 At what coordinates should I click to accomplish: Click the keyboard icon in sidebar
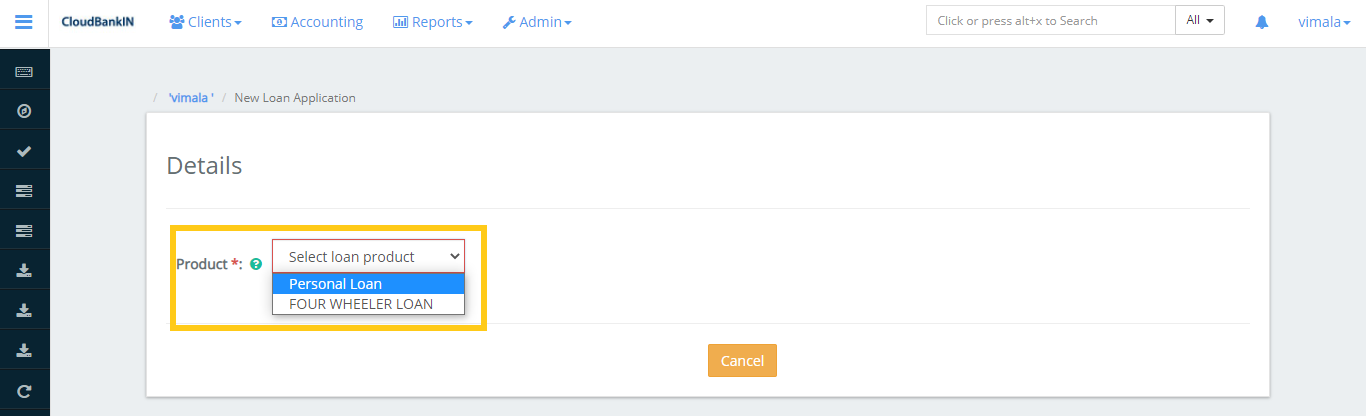24,72
